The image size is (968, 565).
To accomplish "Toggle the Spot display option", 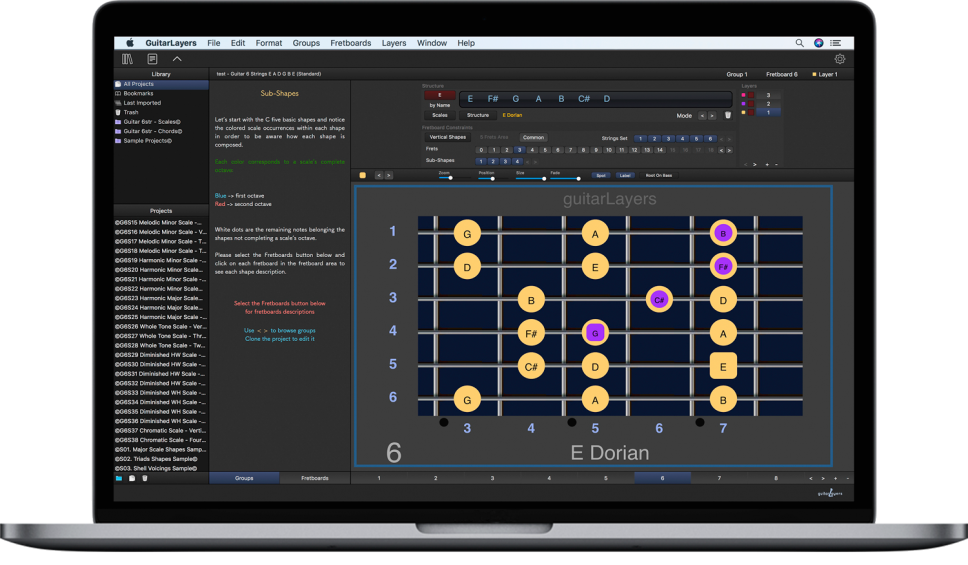I will (x=600, y=175).
